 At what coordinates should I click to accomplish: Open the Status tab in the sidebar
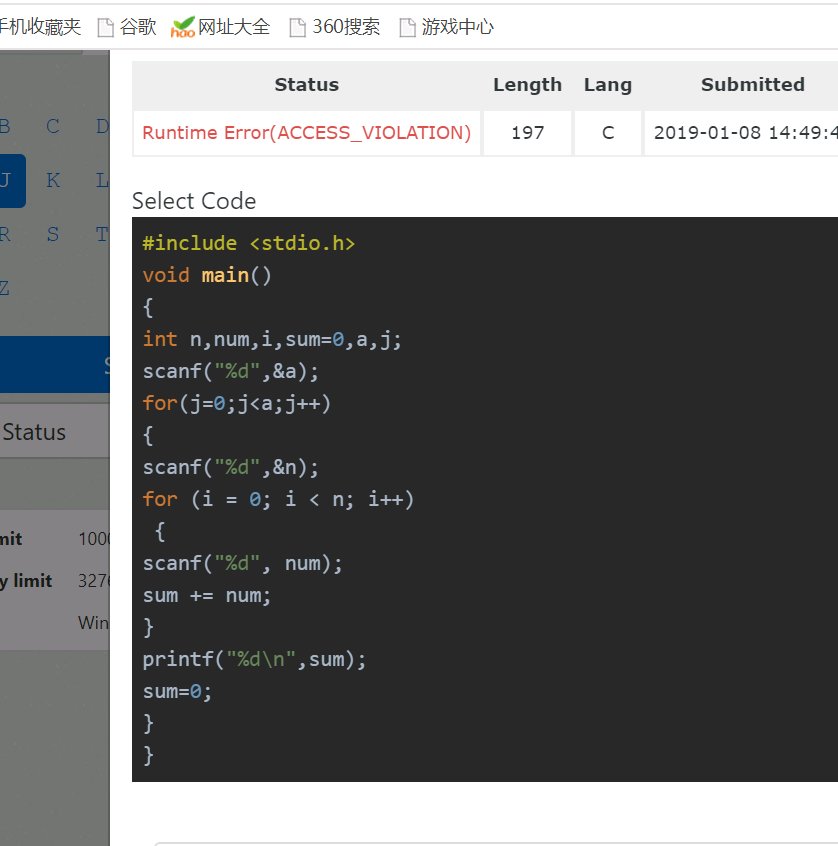coord(34,432)
